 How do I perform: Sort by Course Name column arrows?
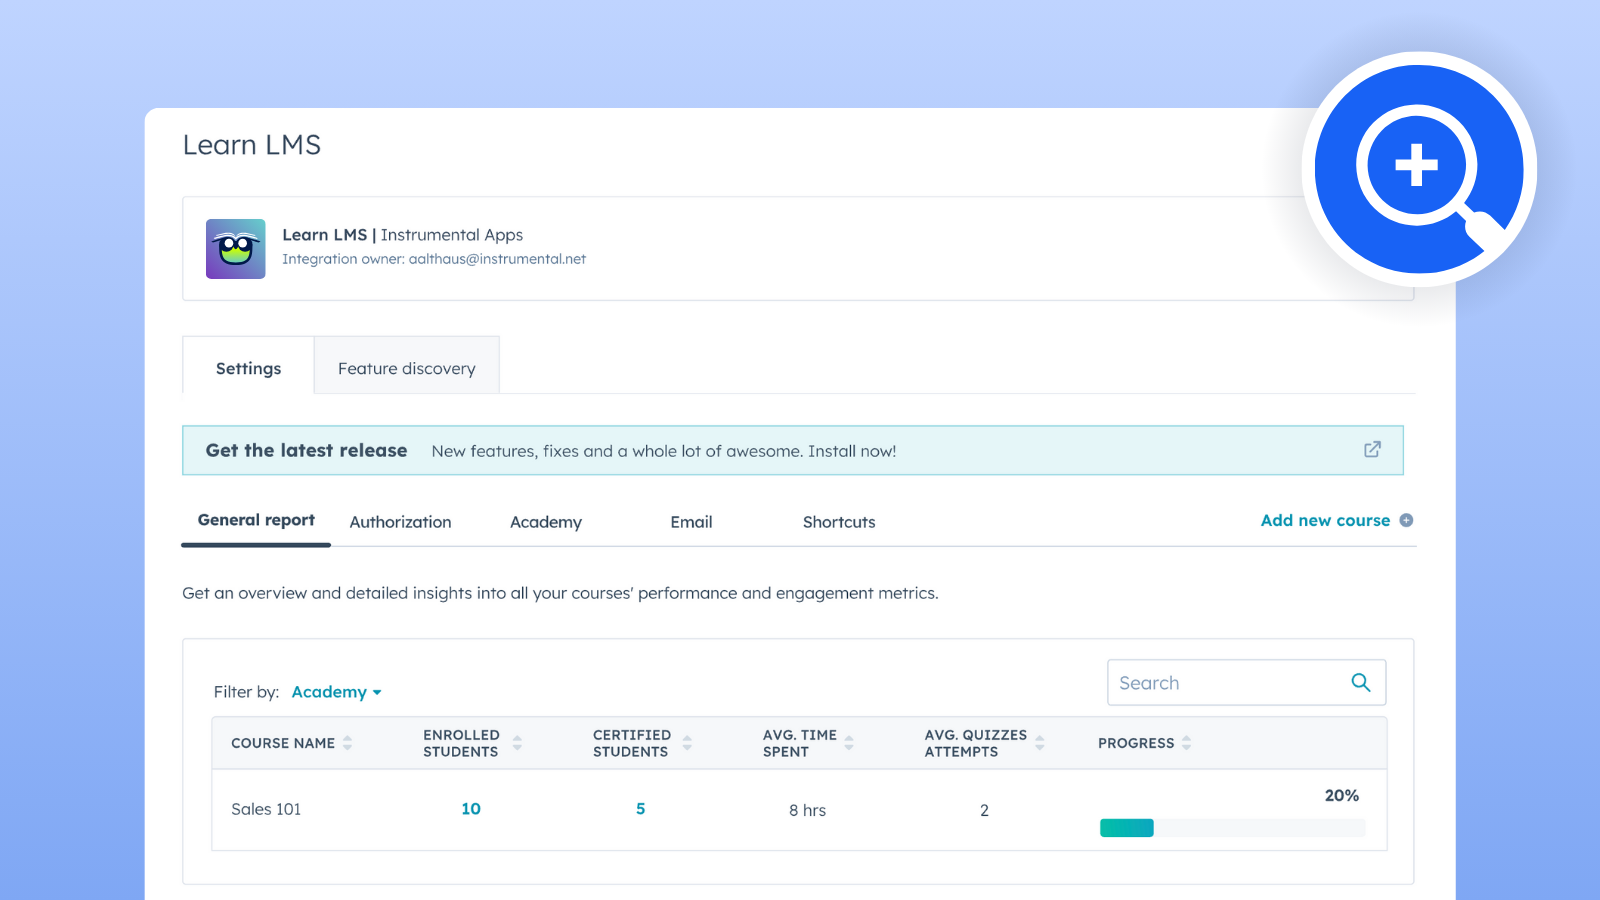click(348, 743)
